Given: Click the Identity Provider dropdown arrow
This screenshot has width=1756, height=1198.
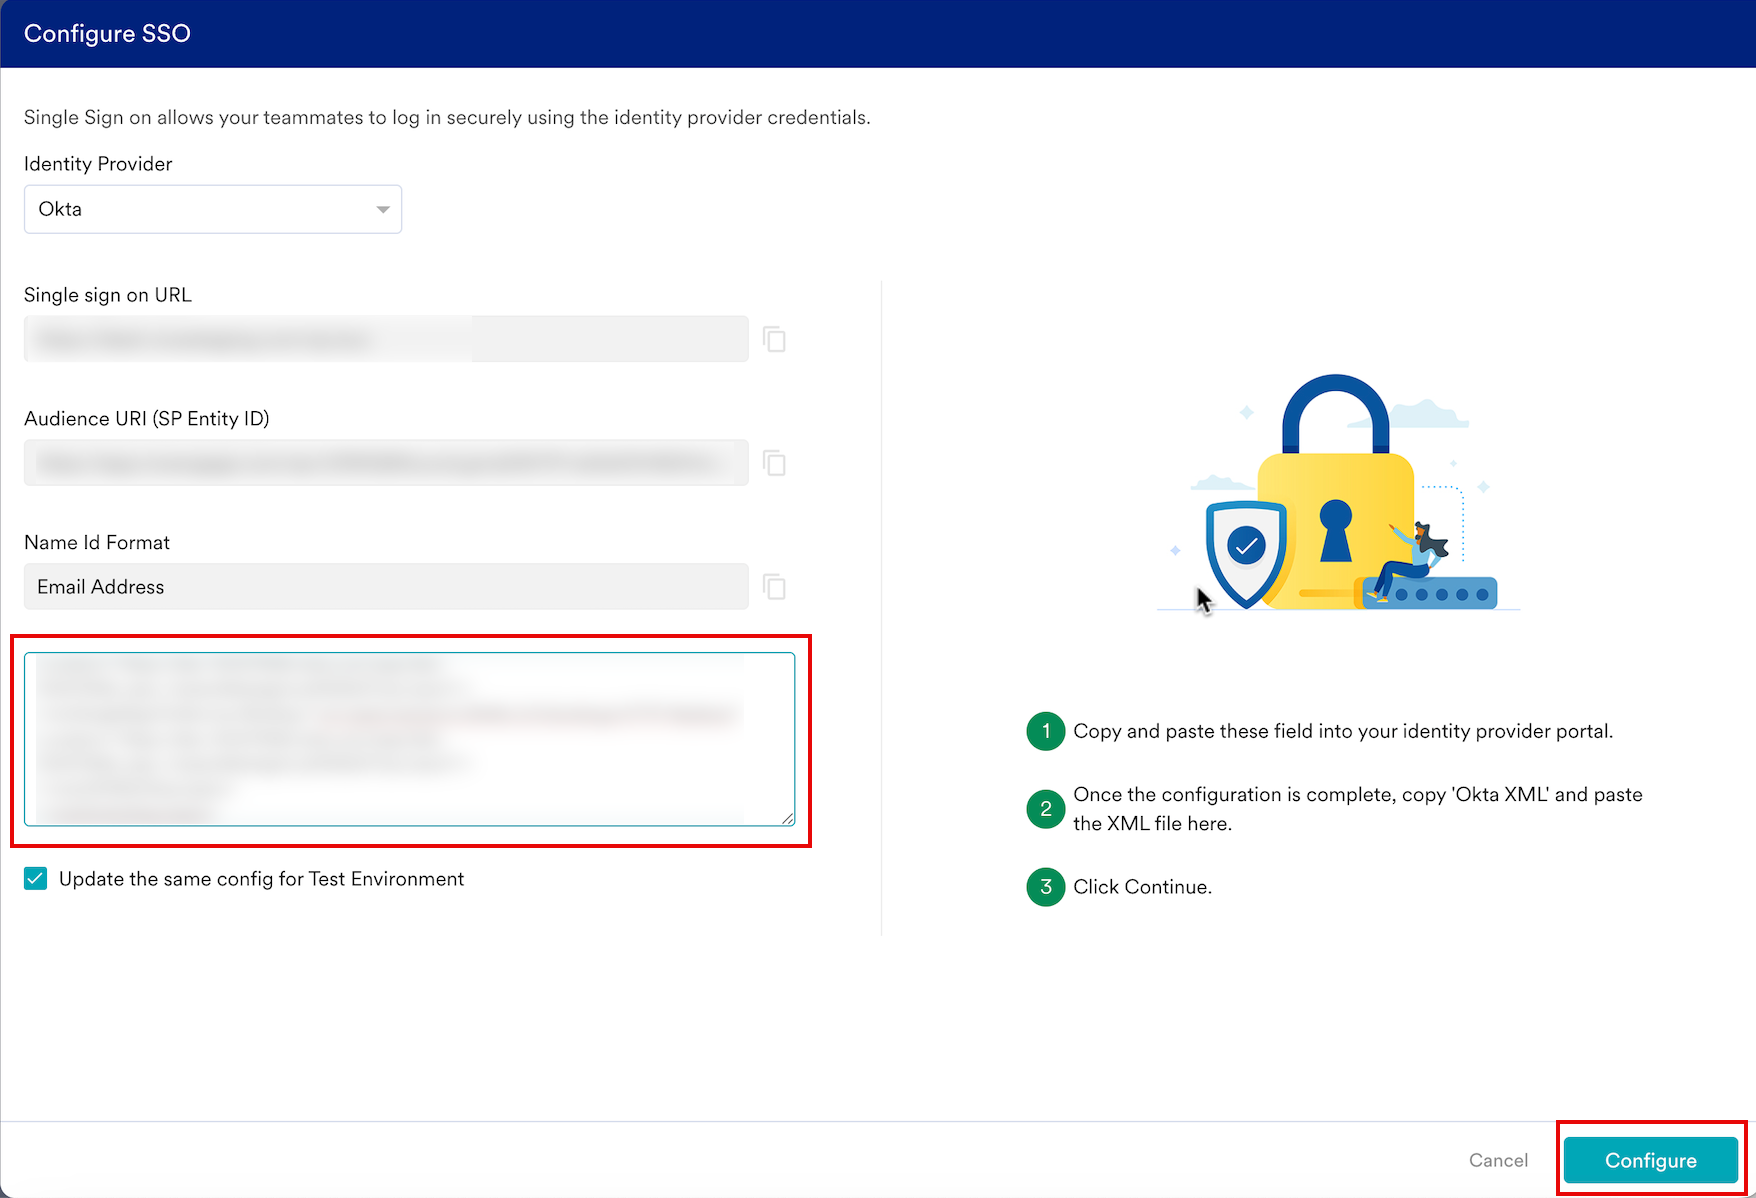Looking at the screenshot, I should [x=382, y=209].
